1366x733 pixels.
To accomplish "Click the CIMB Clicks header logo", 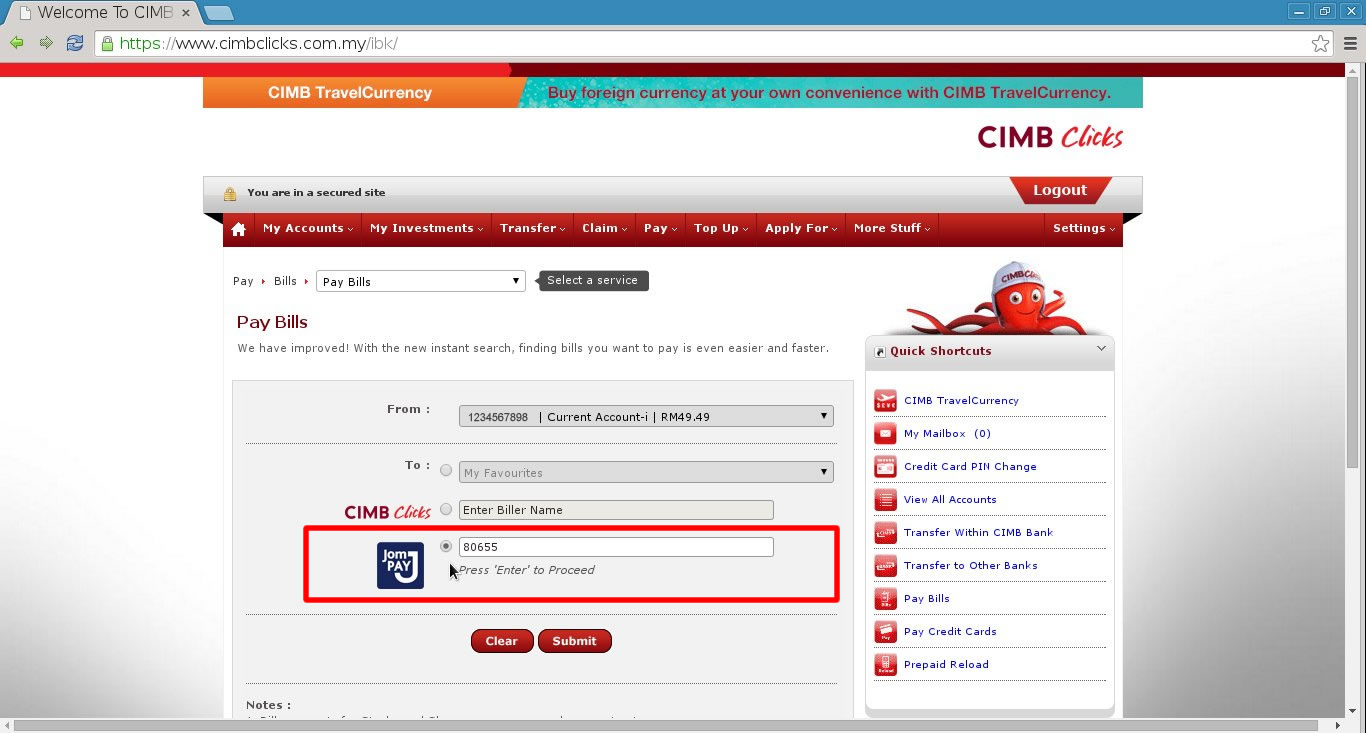I will tap(1050, 137).
